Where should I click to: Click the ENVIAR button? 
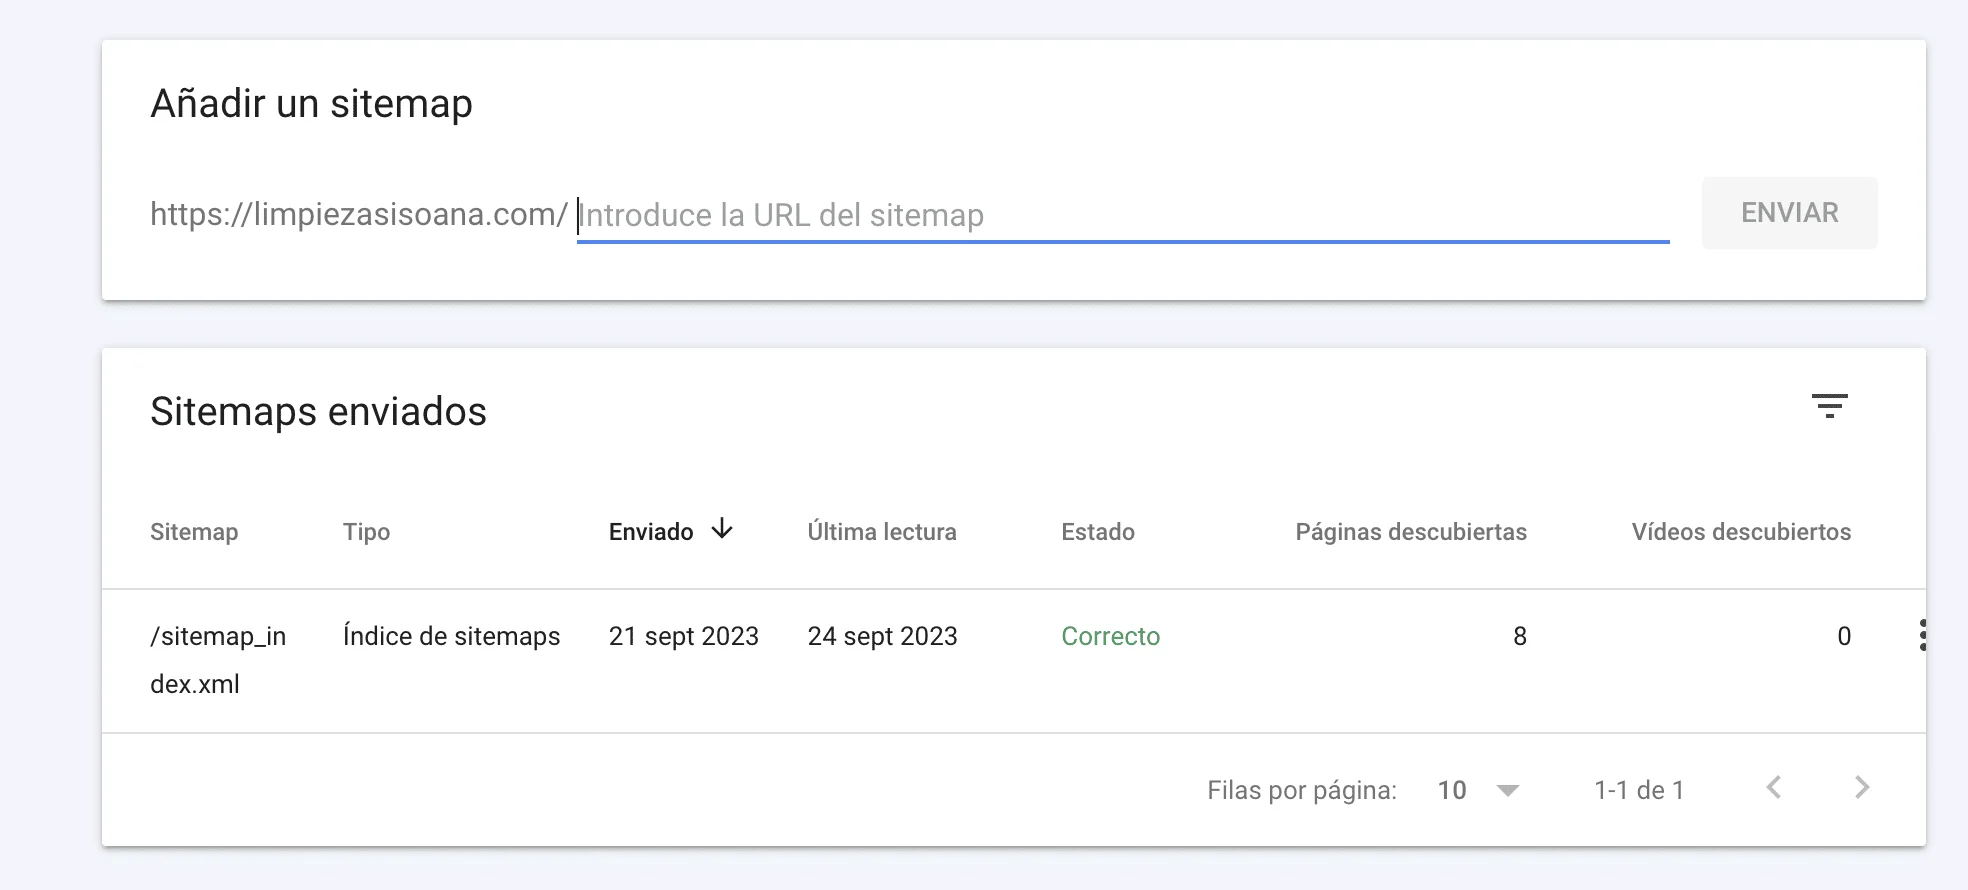point(1790,213)
